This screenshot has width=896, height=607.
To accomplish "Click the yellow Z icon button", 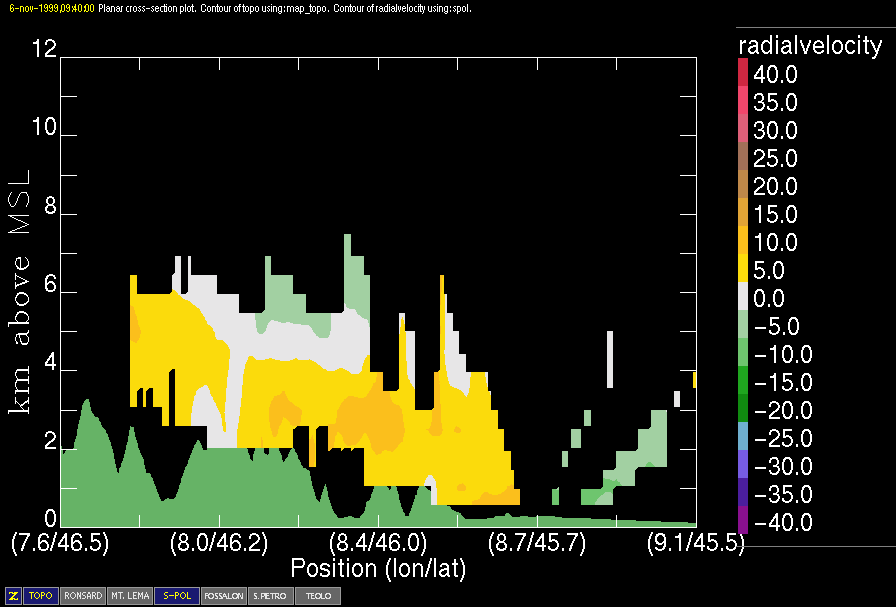I will tap(14, 596).
